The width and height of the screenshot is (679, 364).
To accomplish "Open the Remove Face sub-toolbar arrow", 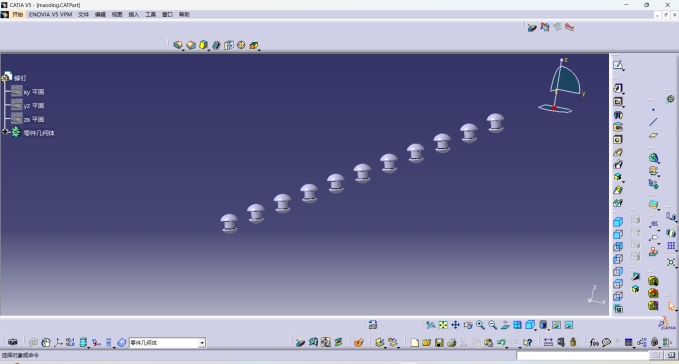I will (259, 50).
